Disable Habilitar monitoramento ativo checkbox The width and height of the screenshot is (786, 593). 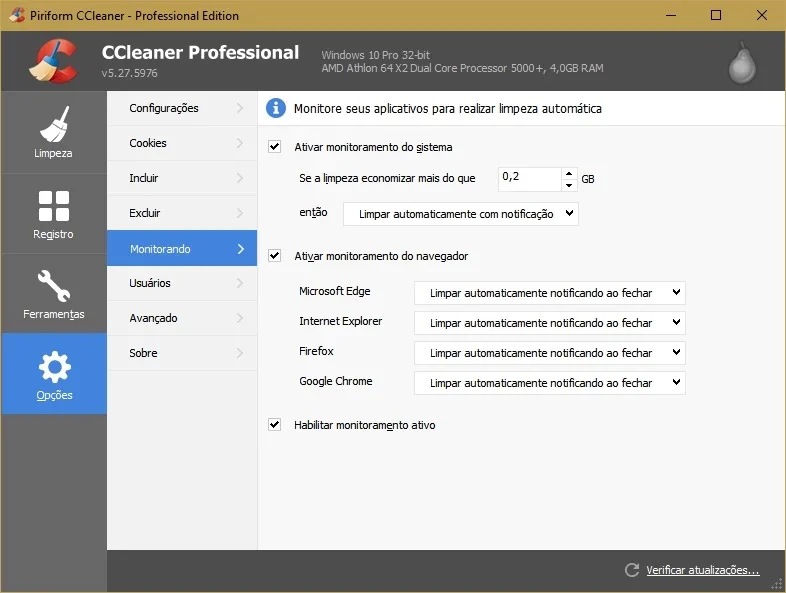(x=274, y=425)
